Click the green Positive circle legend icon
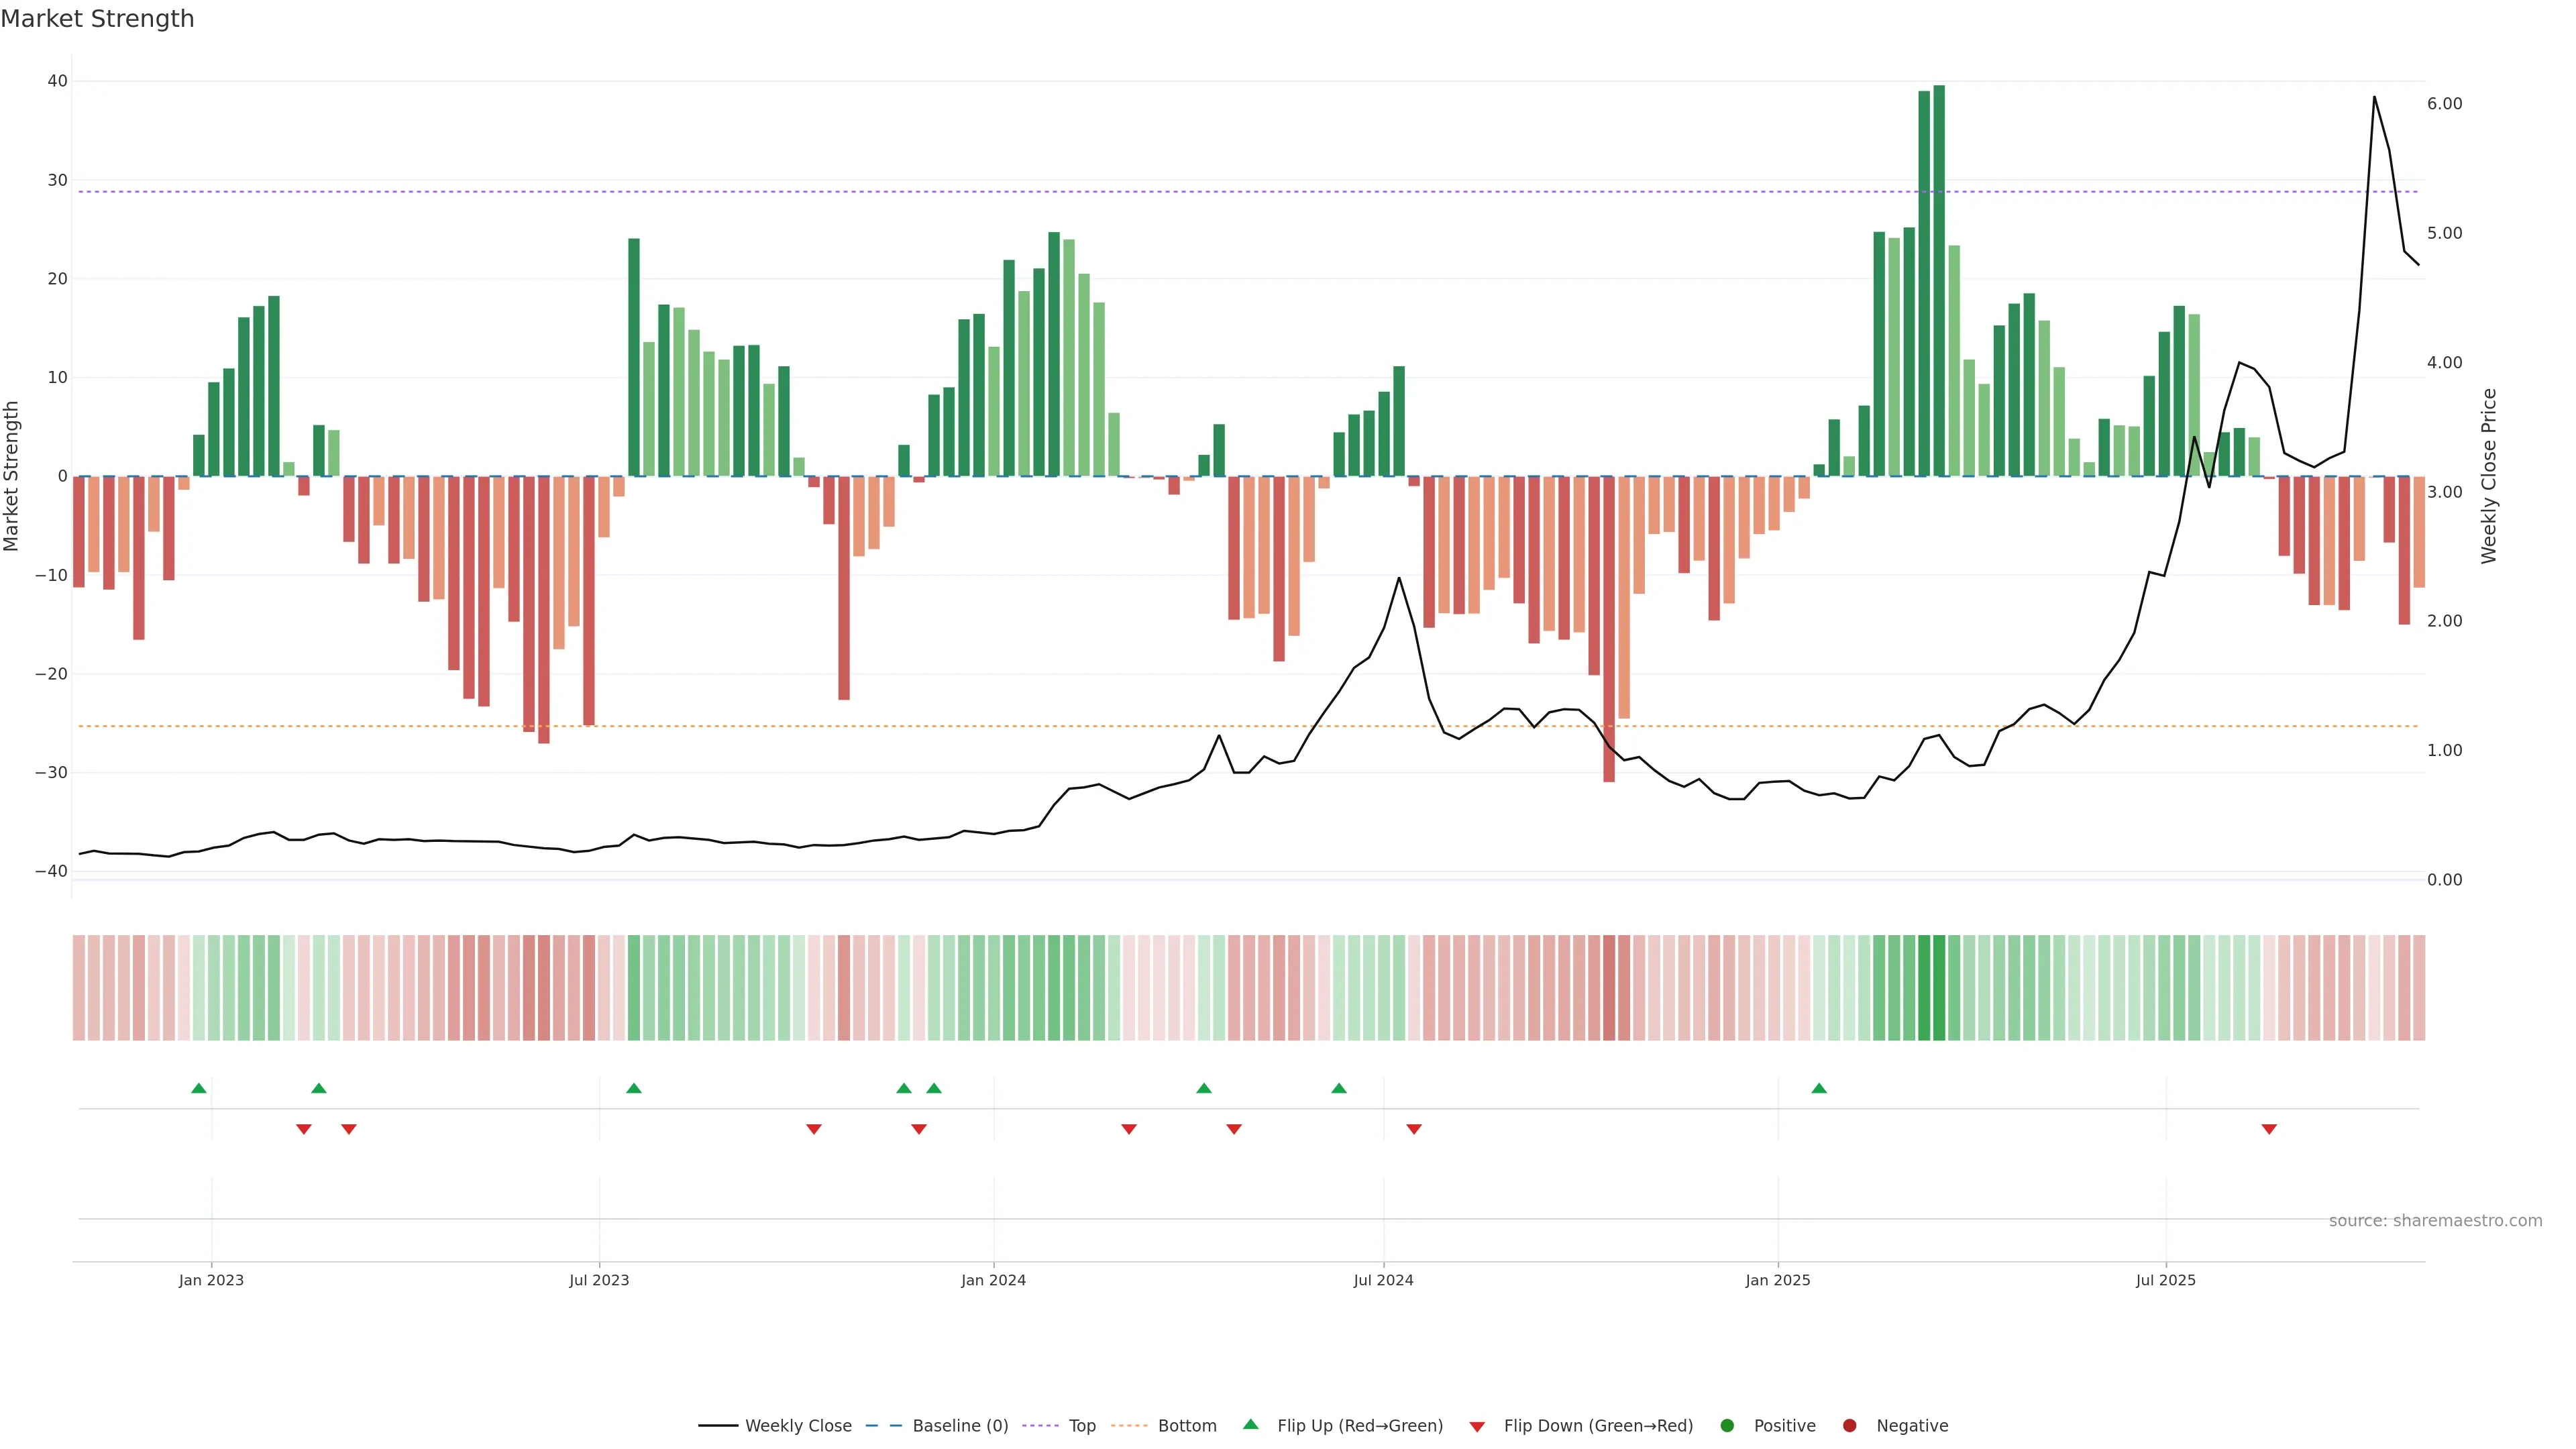2576x1449 pixels. pyautogui.click(x=1727, y=1425)
